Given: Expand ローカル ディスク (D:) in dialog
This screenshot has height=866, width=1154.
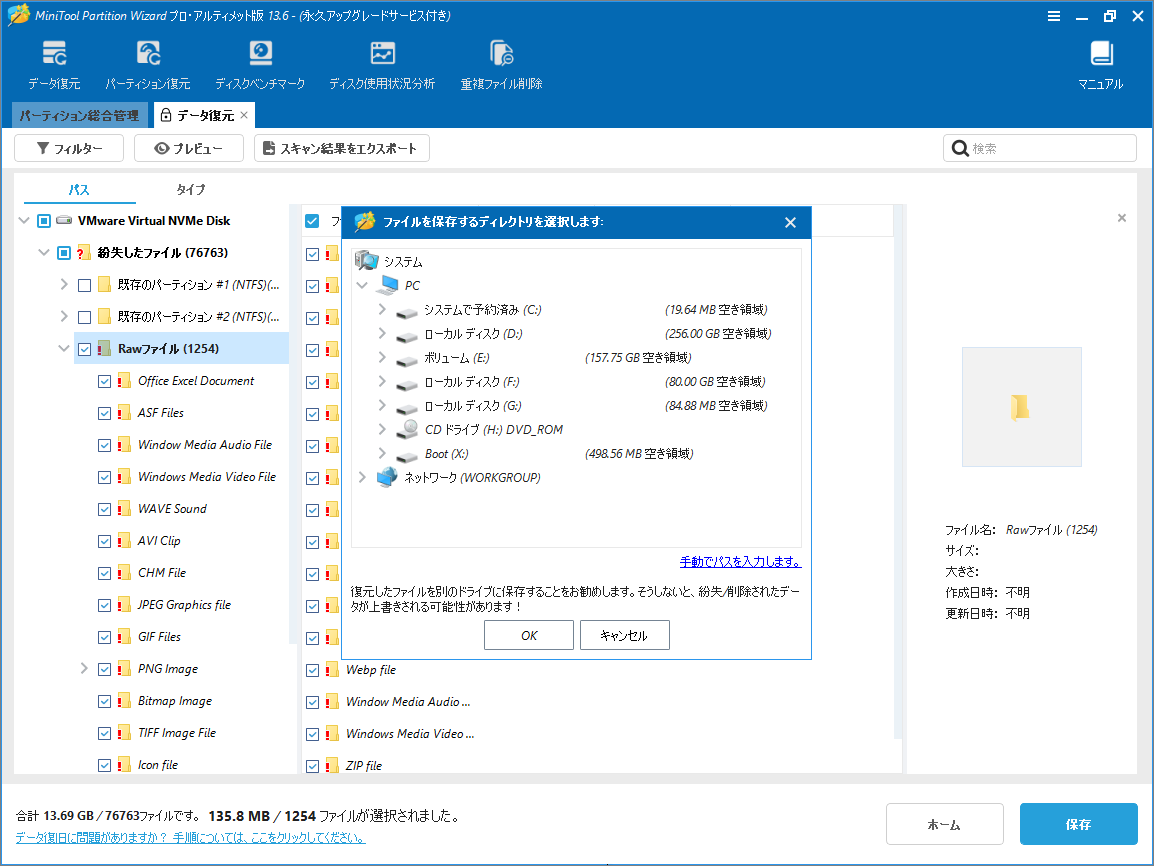Looking at the screenshot, I should coord(382,333).
